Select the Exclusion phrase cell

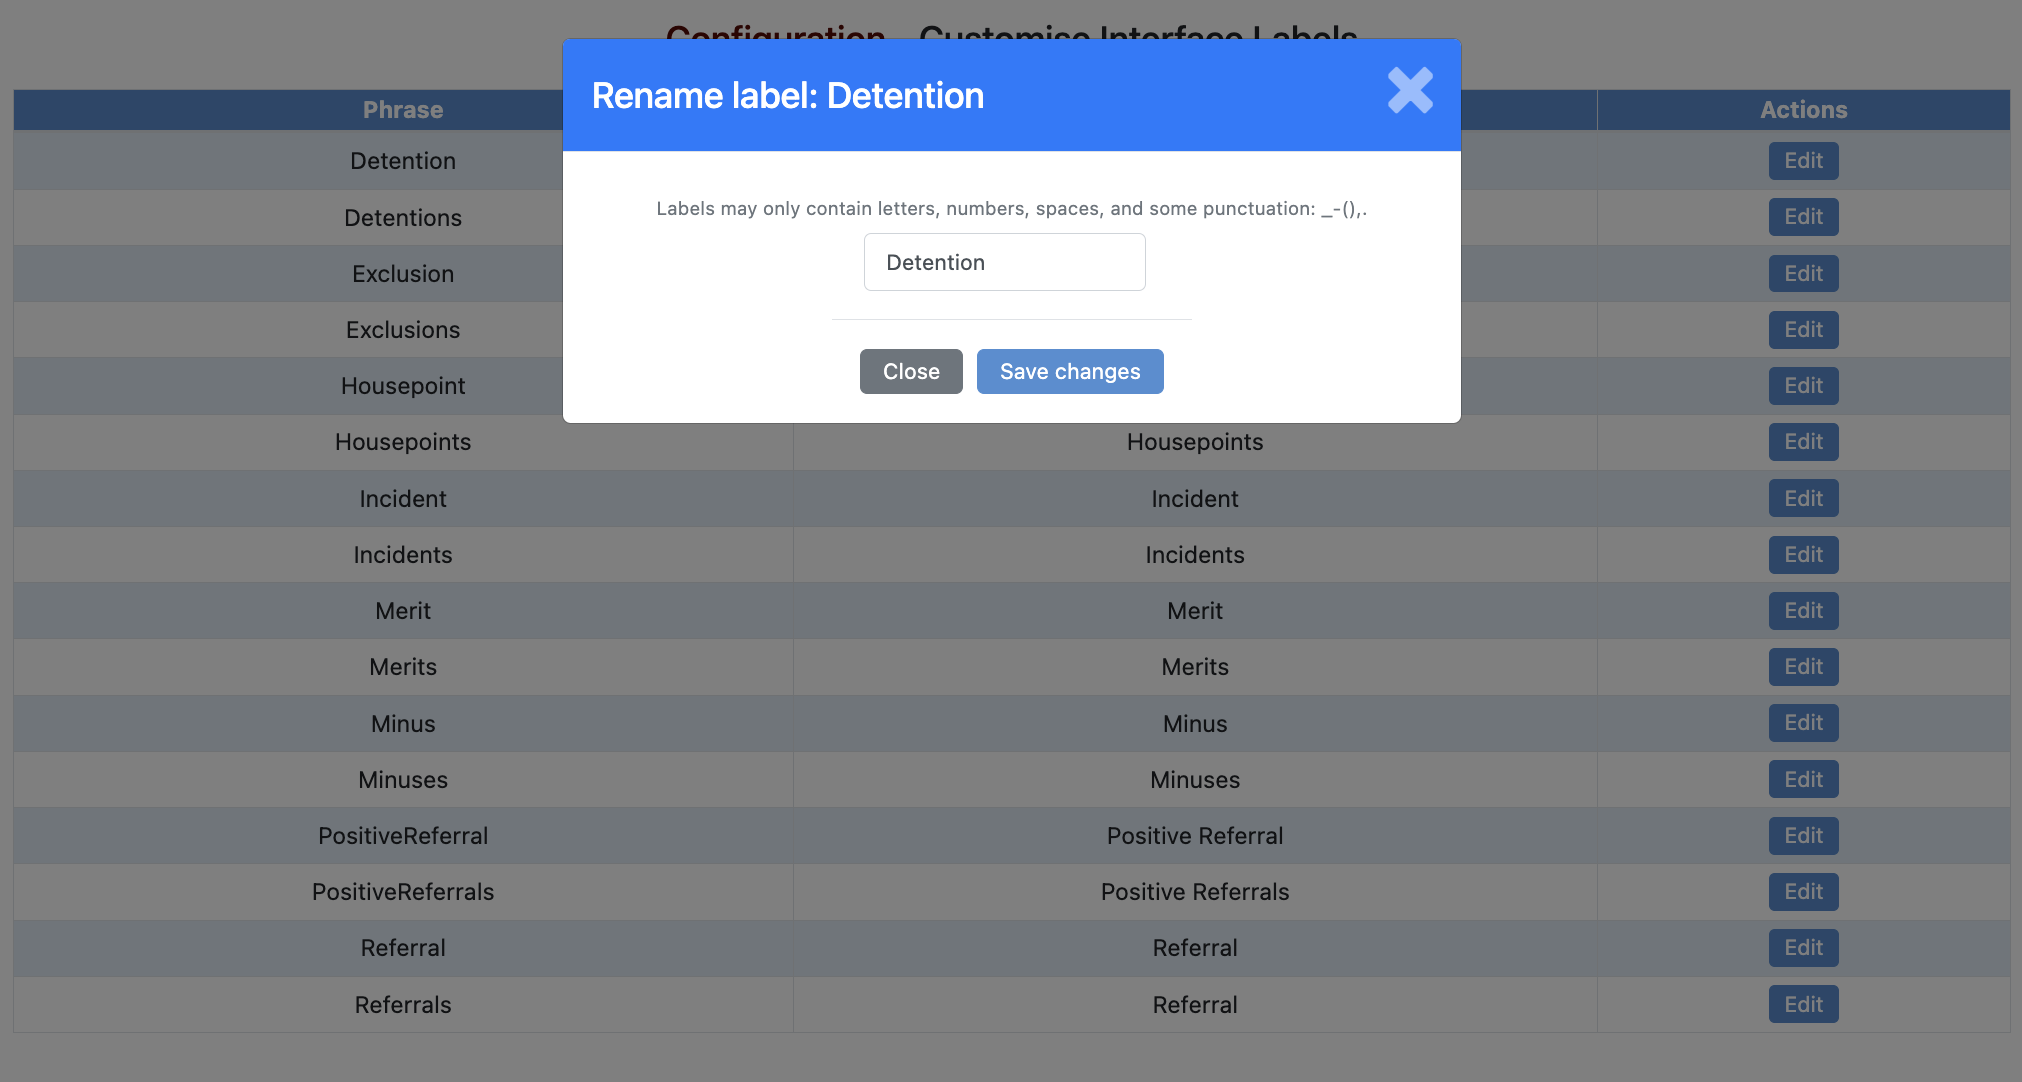[403, 273]
